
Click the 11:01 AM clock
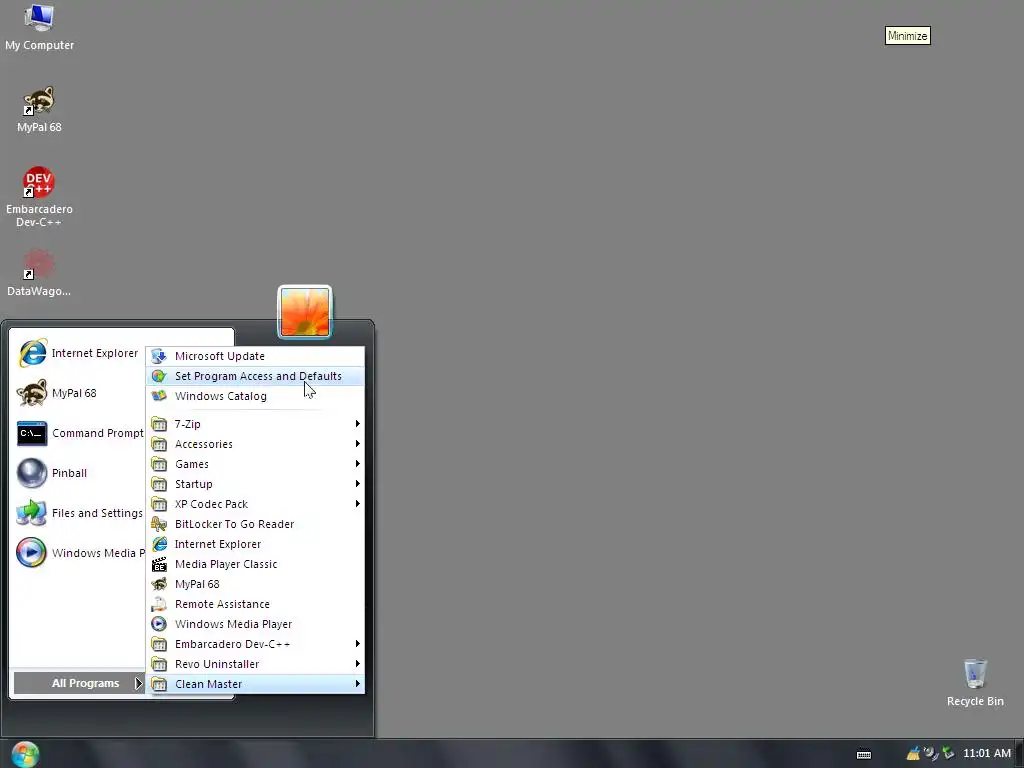[987, 754]
